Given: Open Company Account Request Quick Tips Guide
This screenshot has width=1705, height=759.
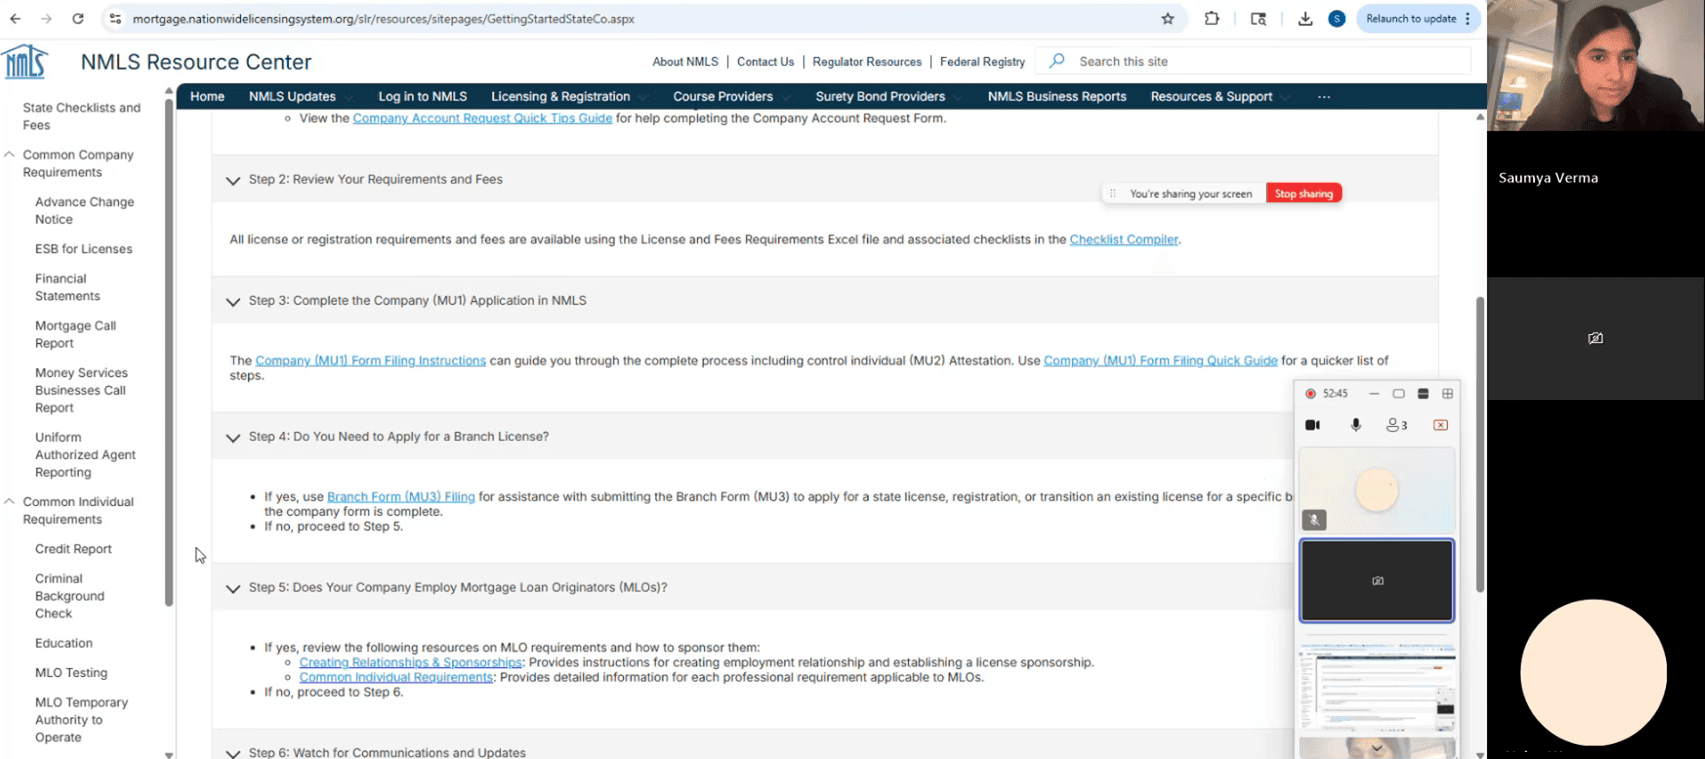Looking at the screenshot, I should click(x=482, y=118).
